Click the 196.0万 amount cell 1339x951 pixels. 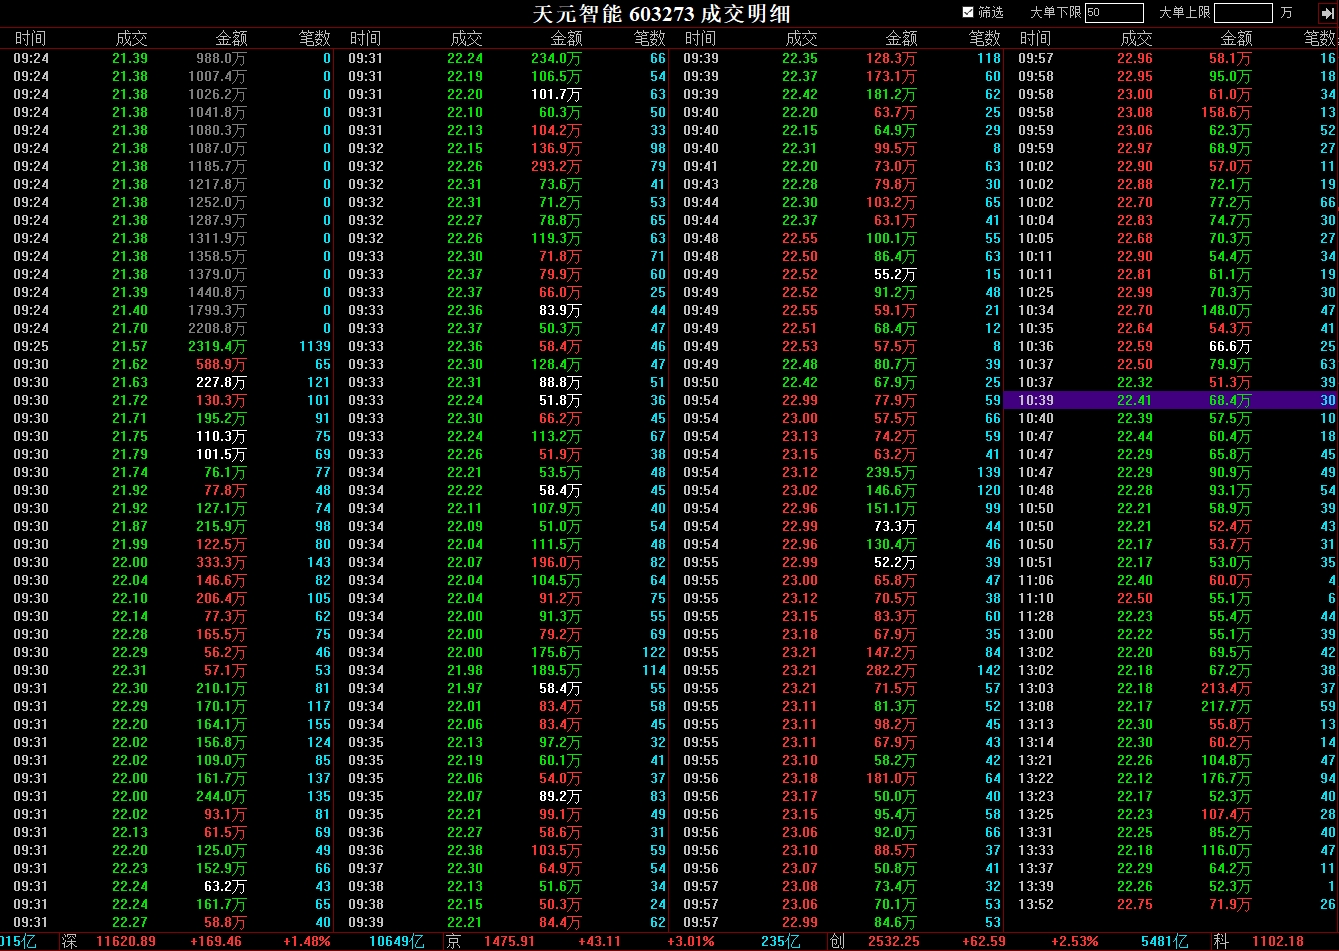pyautogui.click(x=556, y=562)
